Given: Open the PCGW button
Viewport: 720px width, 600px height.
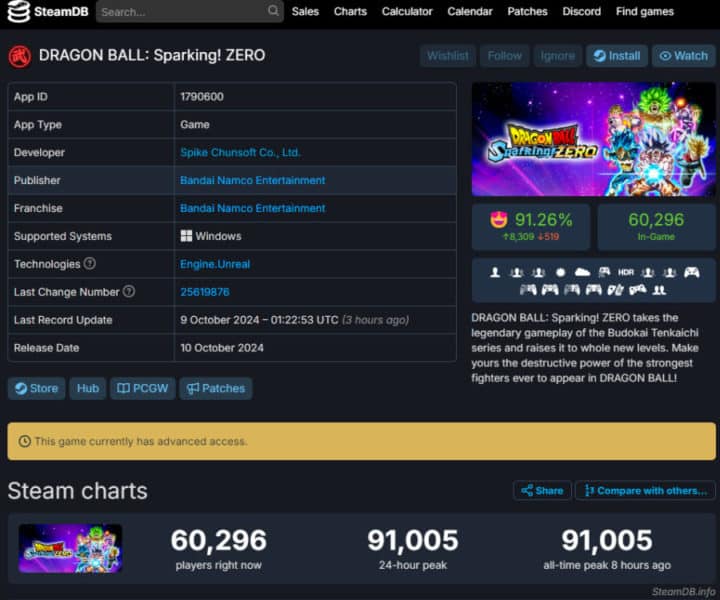Looking at the screenshot, I should (x=142, y=388).
